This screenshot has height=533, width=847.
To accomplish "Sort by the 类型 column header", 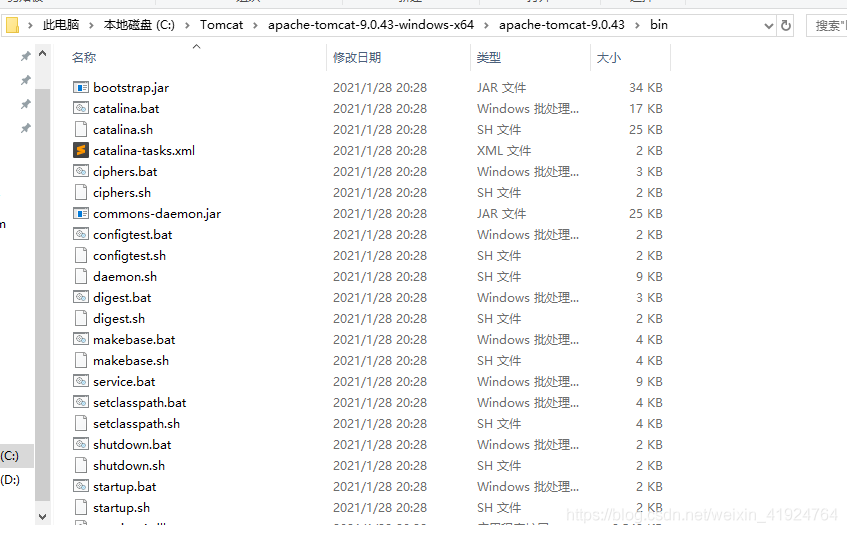I will tap(489, 57).
